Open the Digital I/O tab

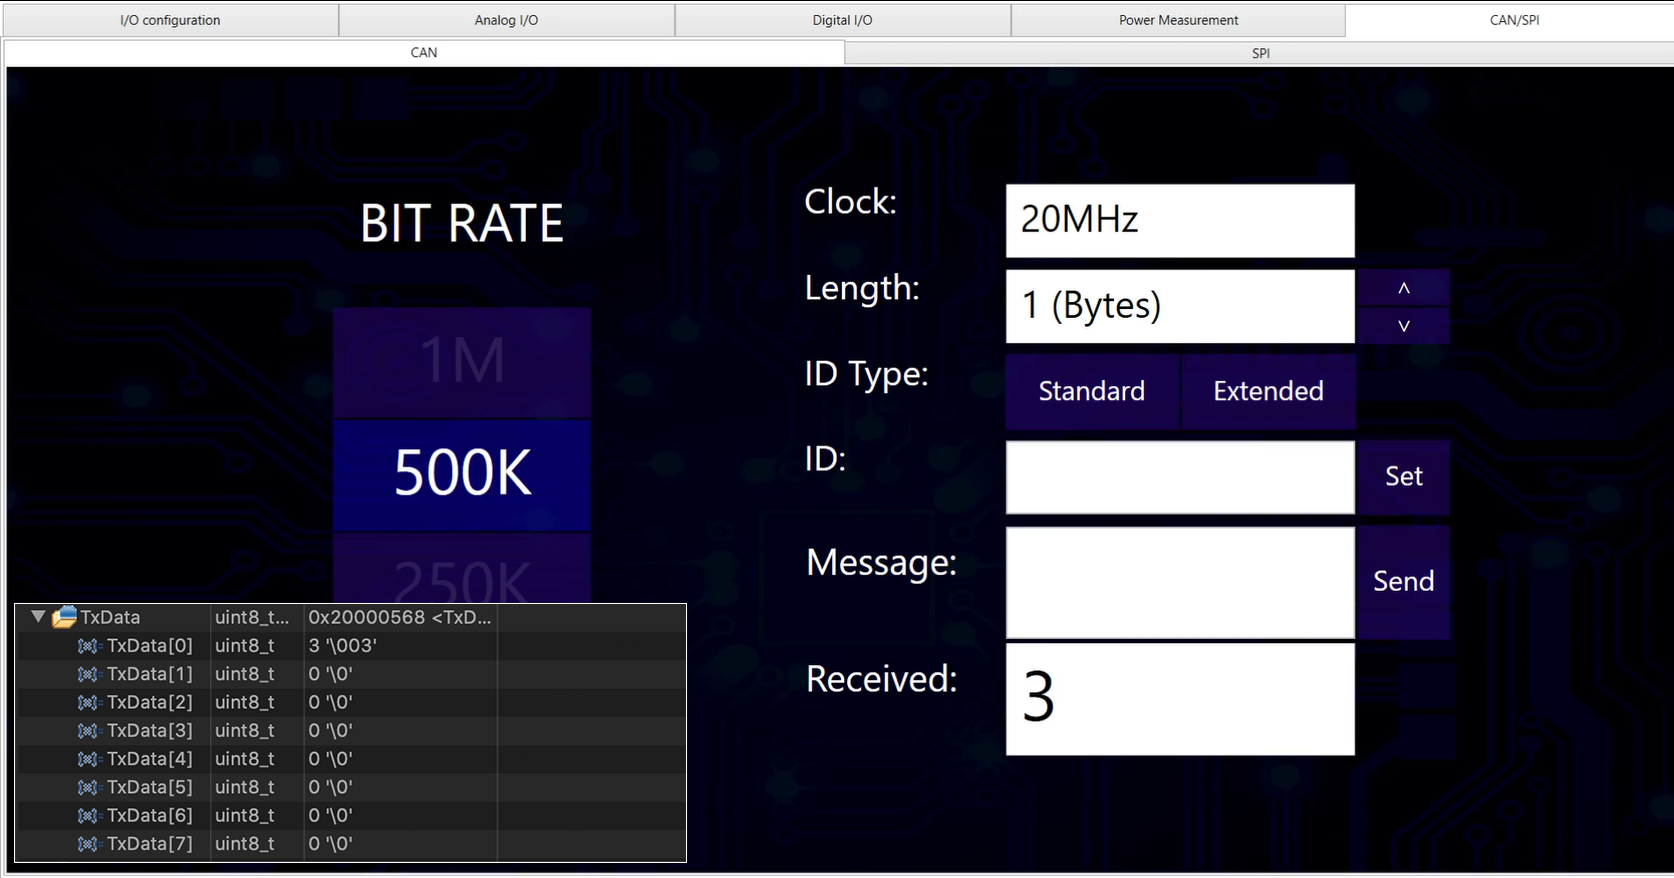point(842,20)
